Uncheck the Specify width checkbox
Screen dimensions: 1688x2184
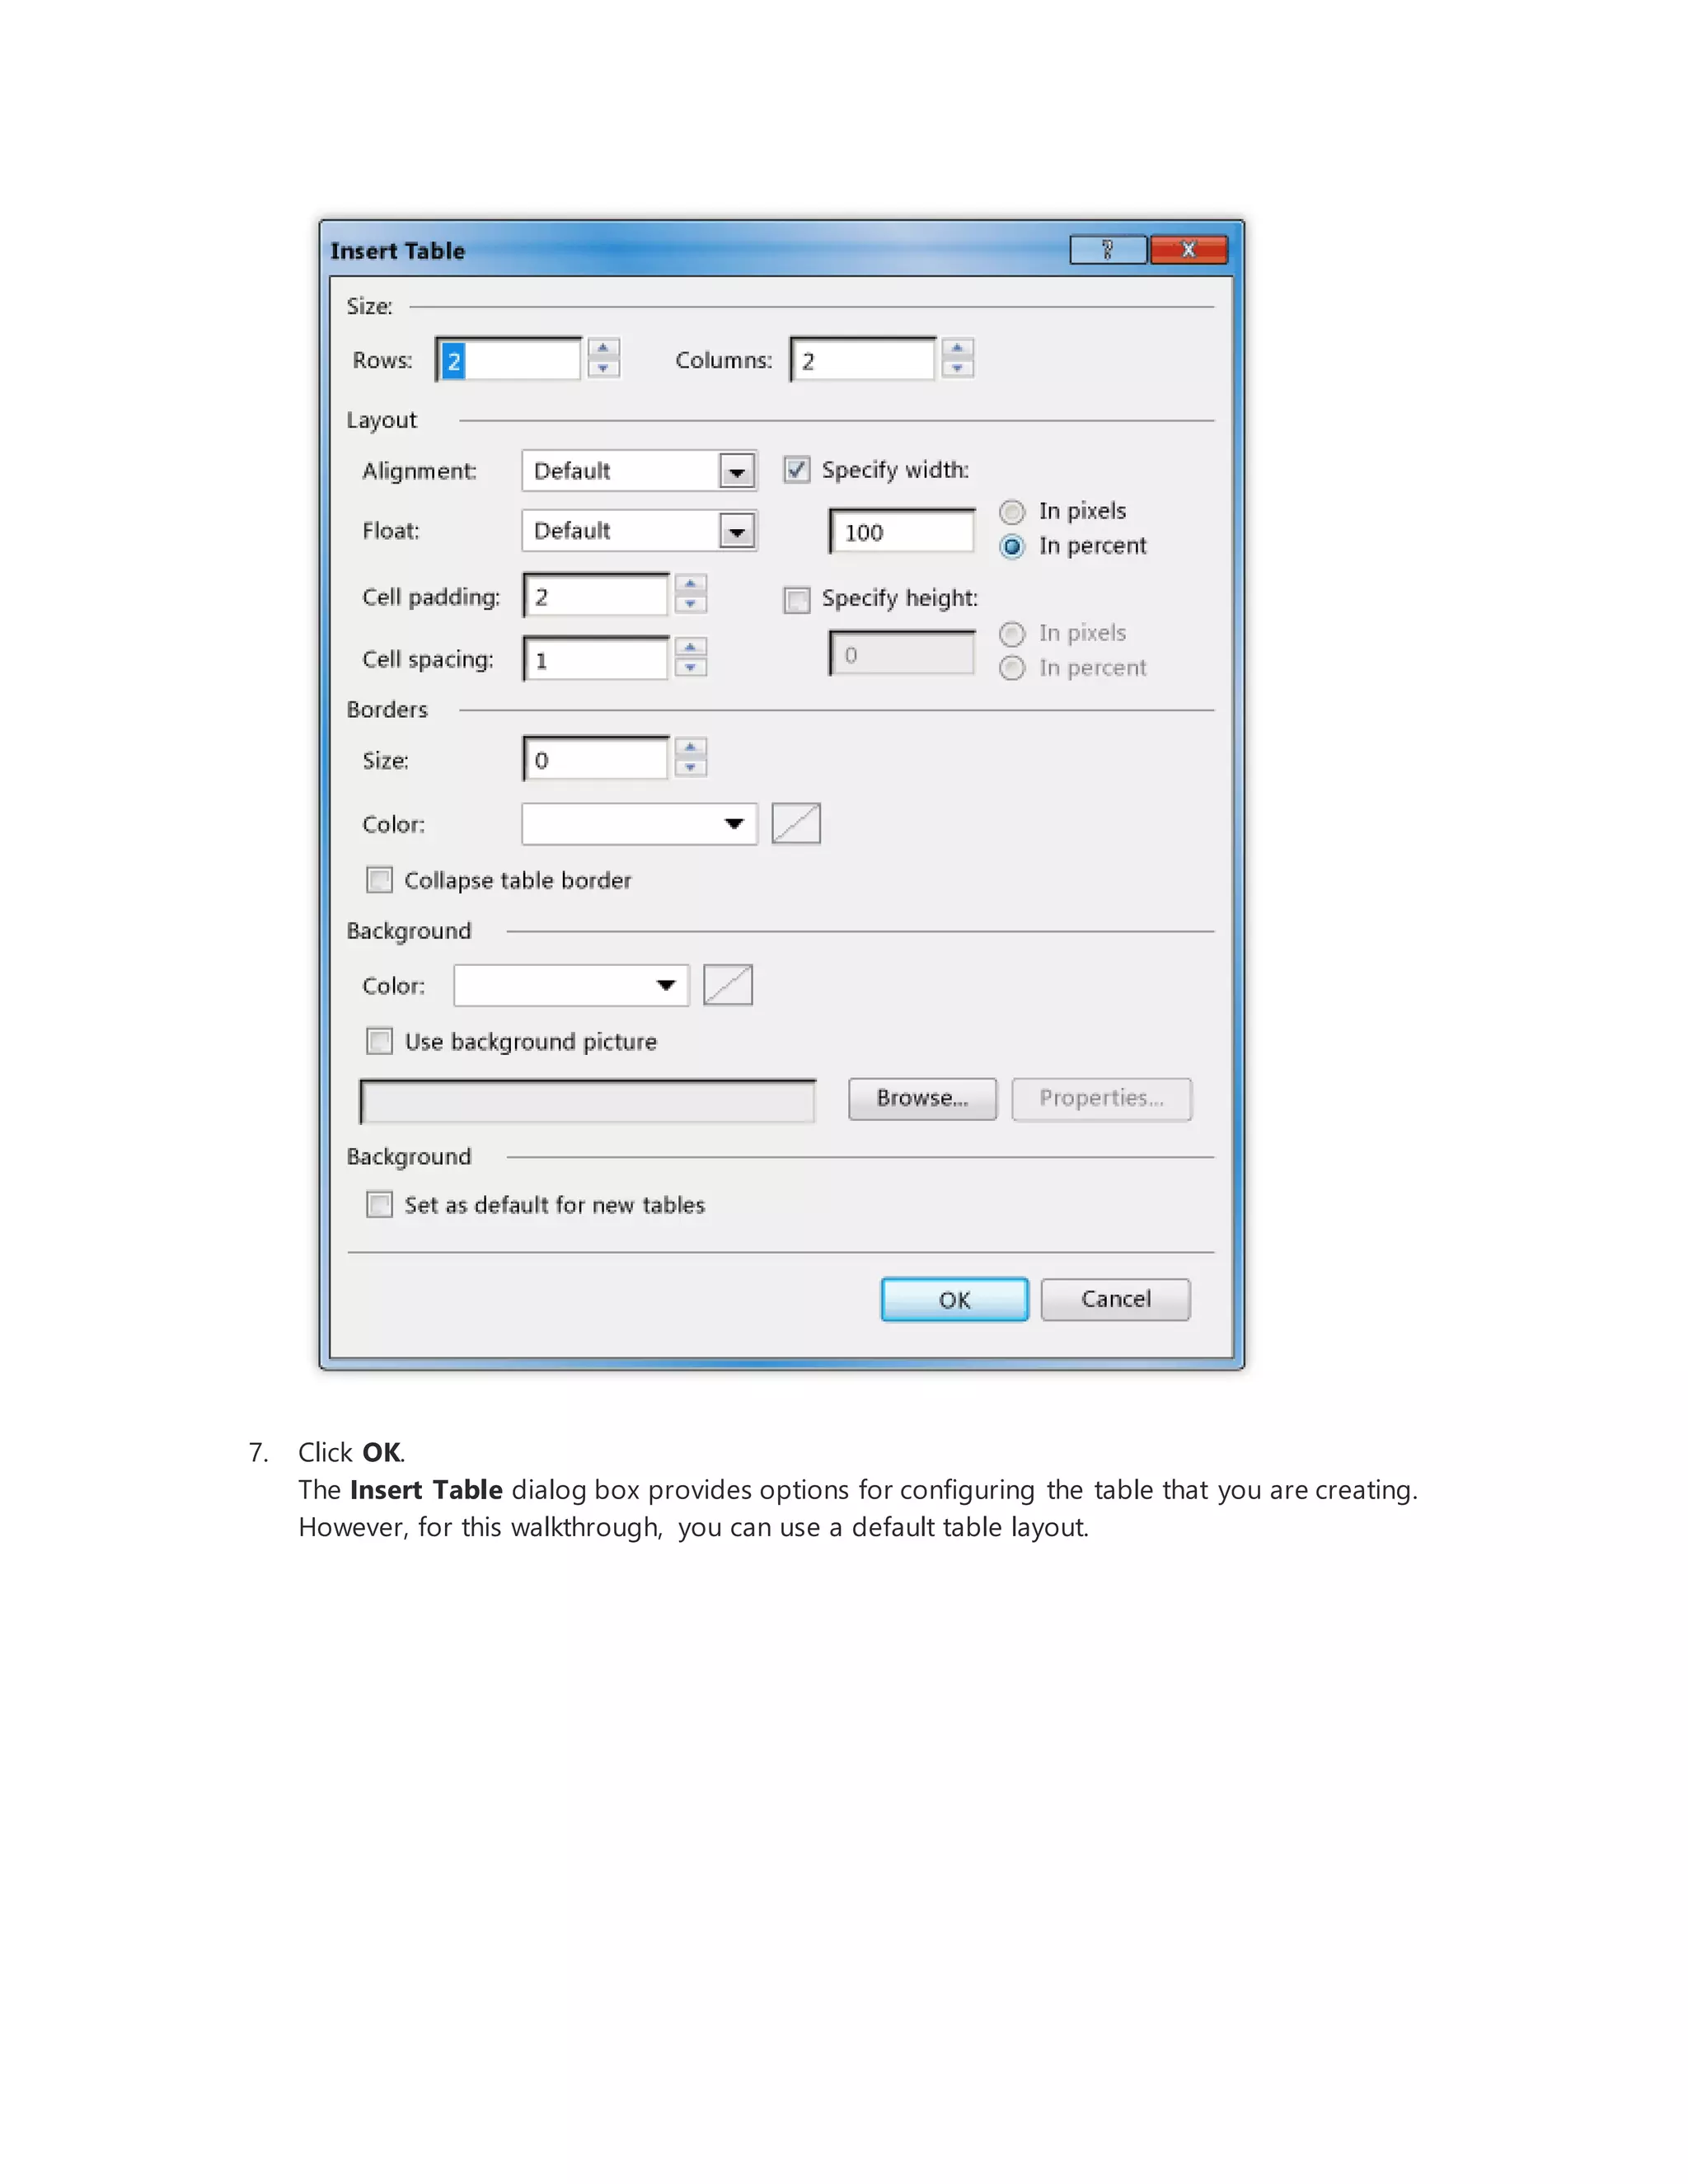point(796,470)
